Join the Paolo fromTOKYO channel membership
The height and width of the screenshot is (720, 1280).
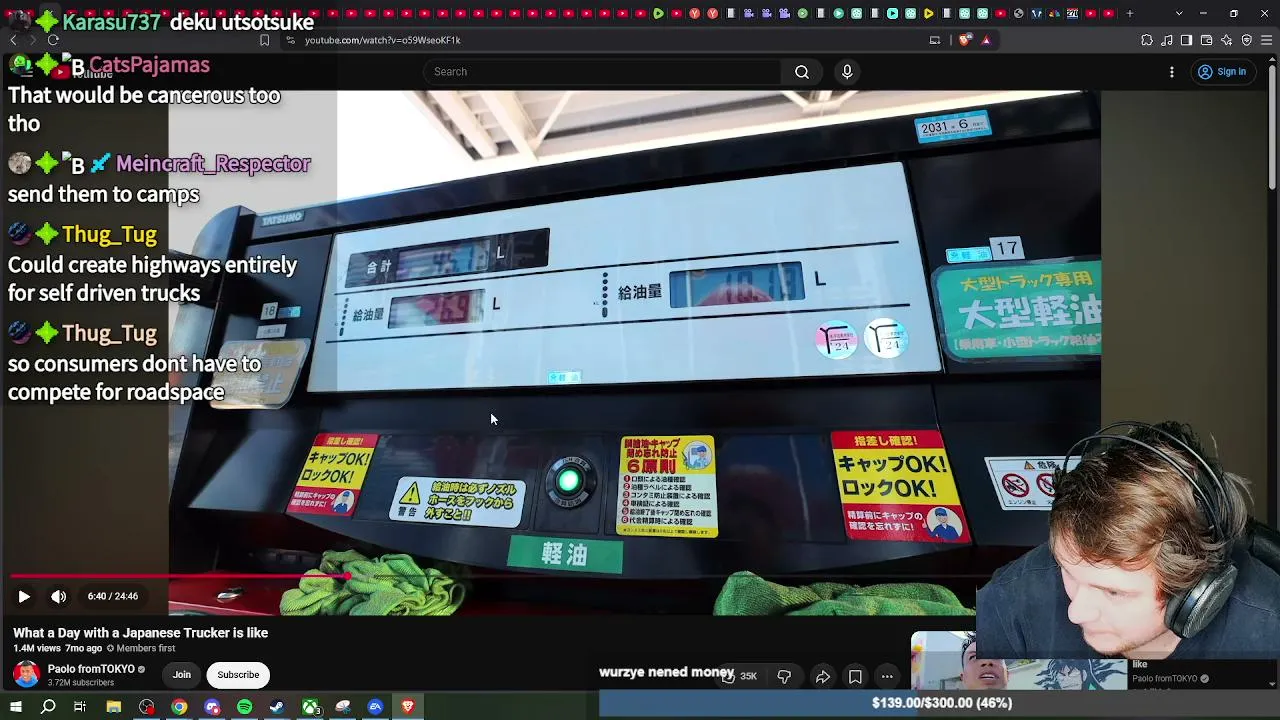click(x=182, y=675)
